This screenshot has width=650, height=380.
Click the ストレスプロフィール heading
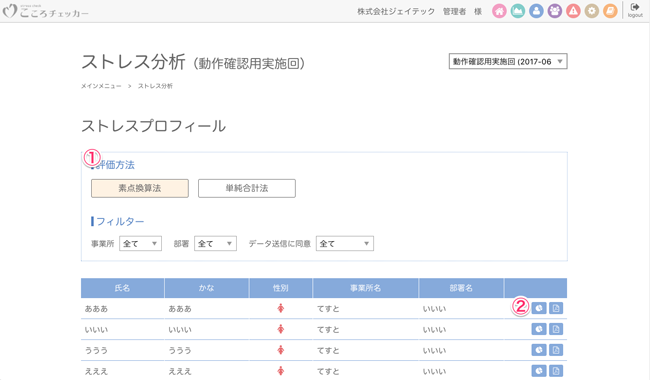(153, 126)
